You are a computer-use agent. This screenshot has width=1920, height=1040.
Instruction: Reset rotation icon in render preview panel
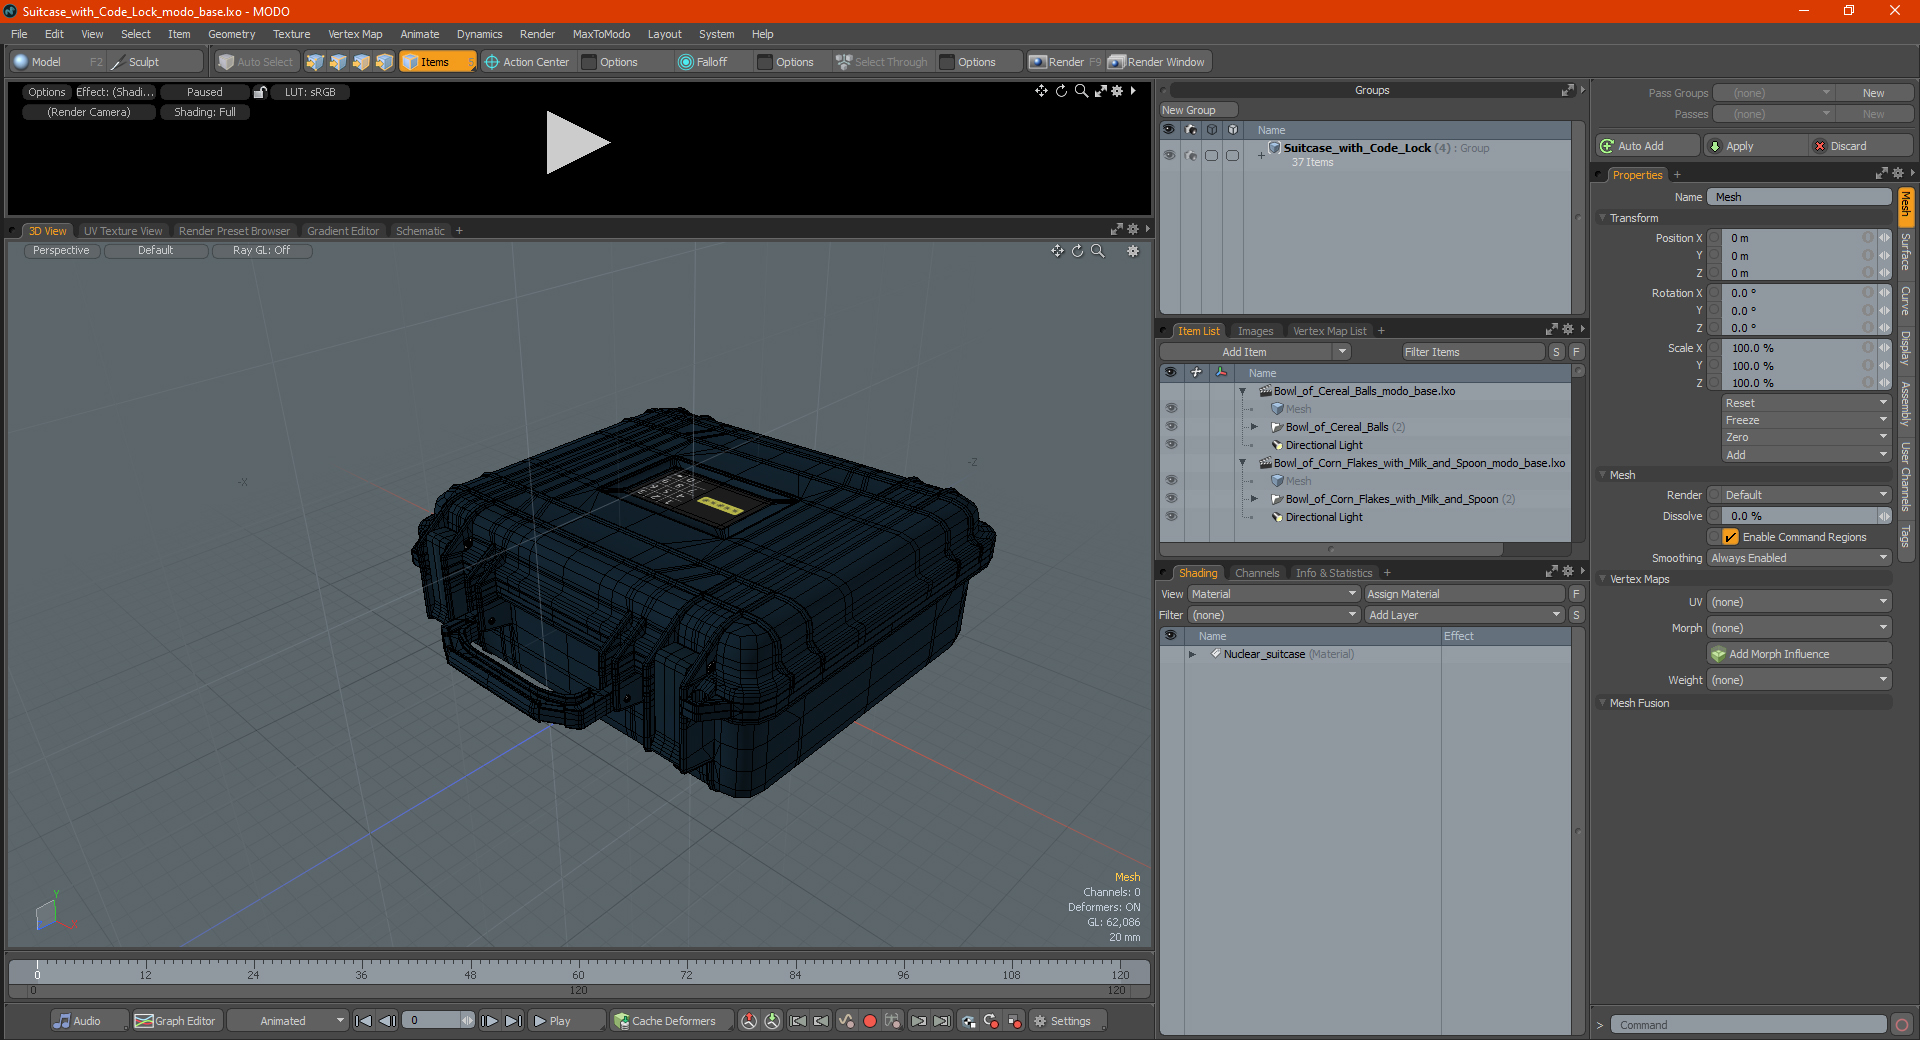tap(1061, 91)
